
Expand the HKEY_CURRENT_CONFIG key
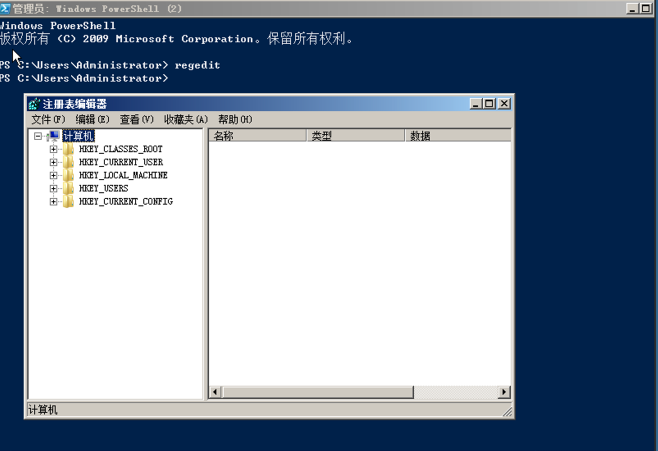pyautogui.click(x=53, y=201)
